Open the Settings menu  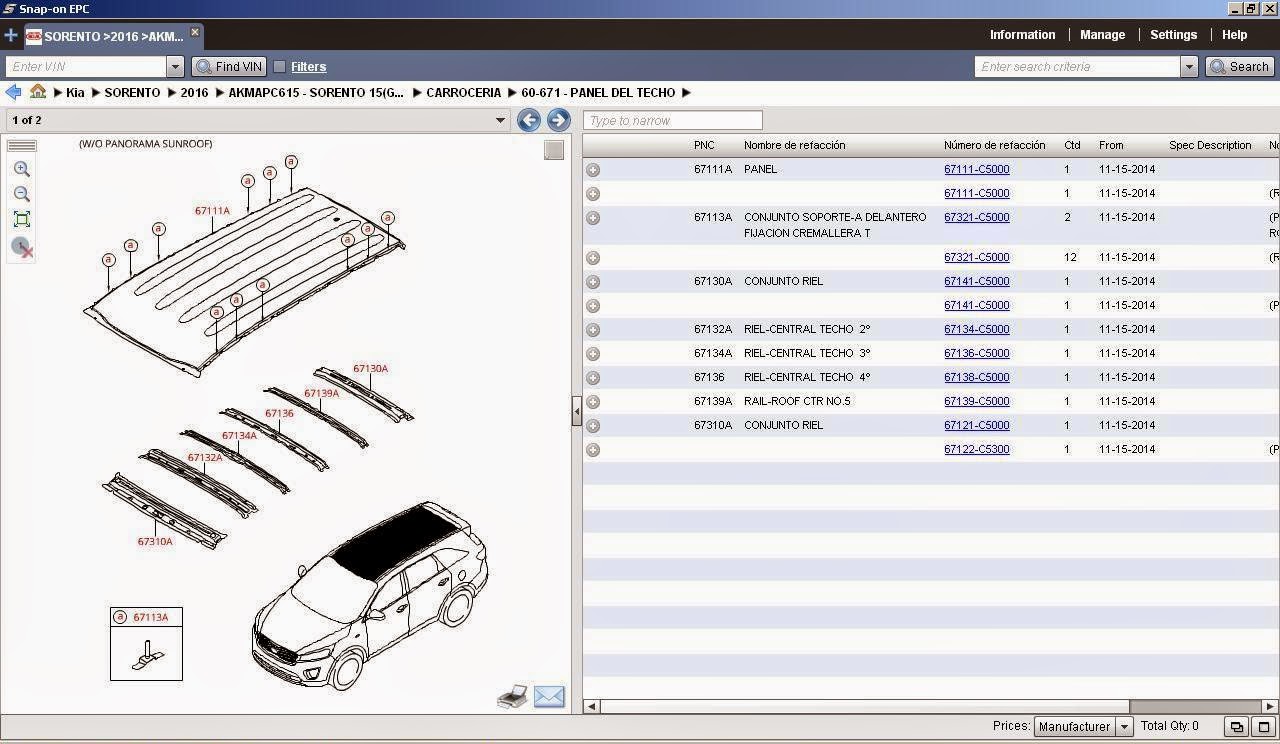click(1173, 35)
